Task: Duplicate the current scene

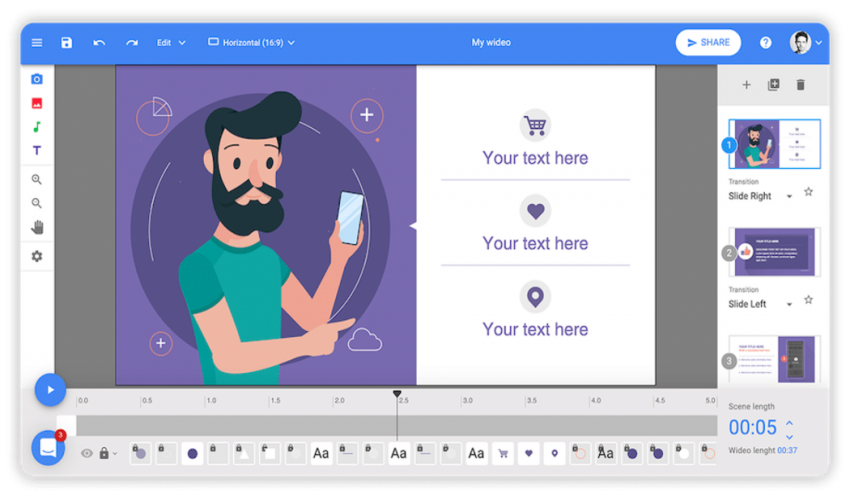Action: [774, 85]
